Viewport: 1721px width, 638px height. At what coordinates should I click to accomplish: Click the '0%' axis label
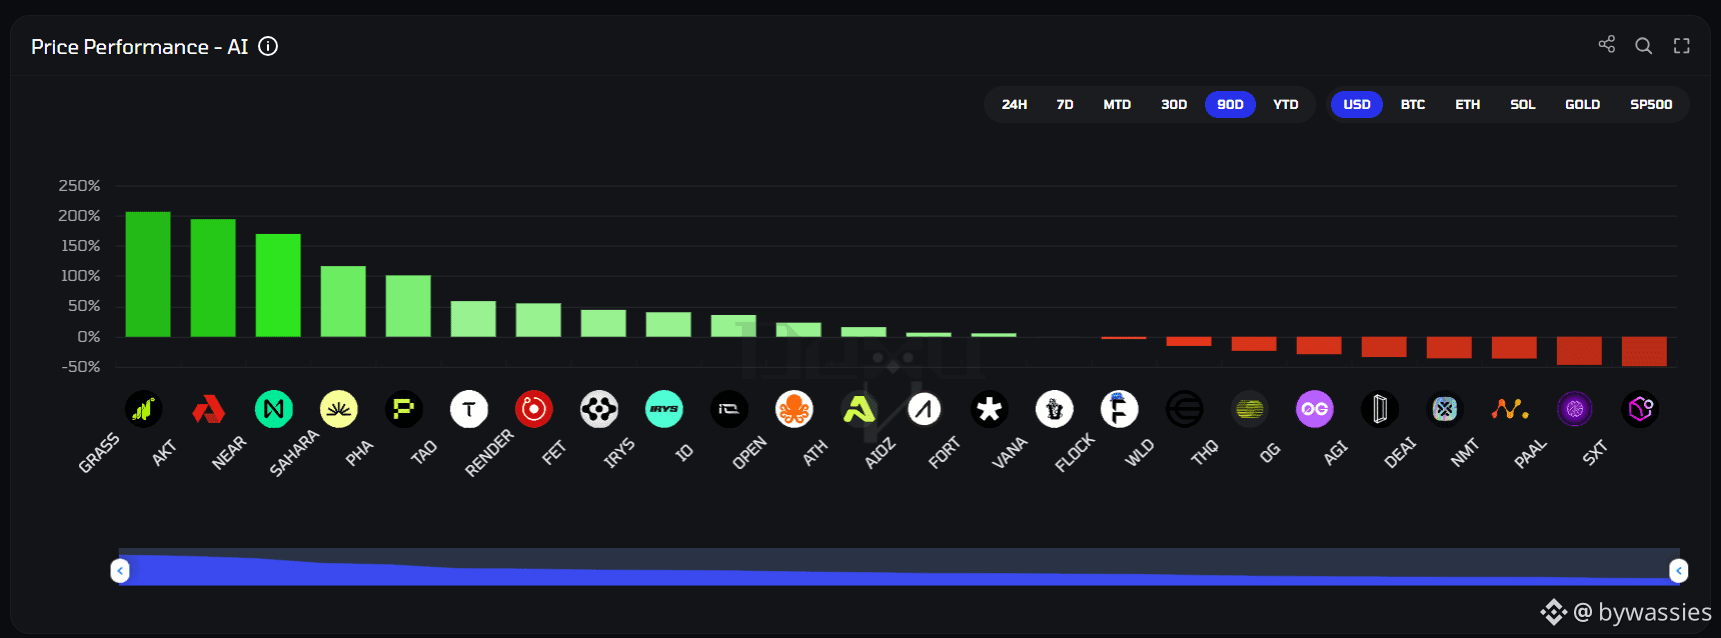(89, 337)
